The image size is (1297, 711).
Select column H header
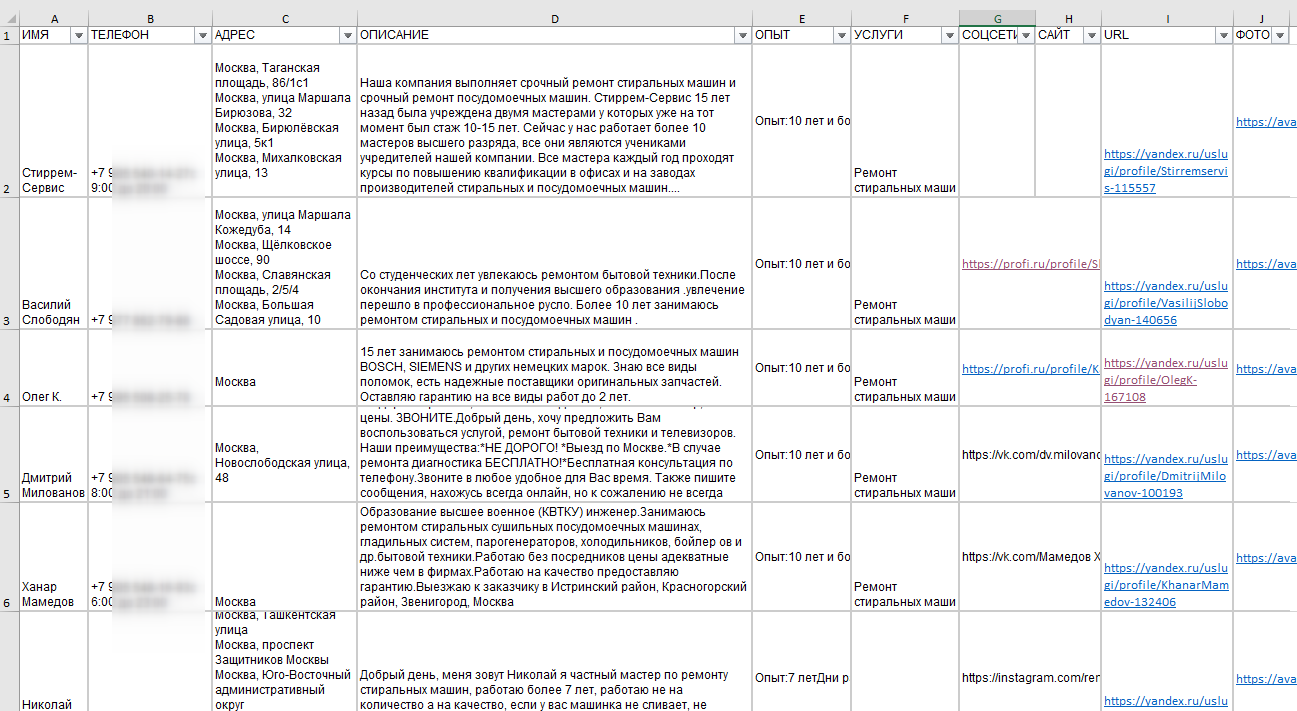(x=1068, y=18)
